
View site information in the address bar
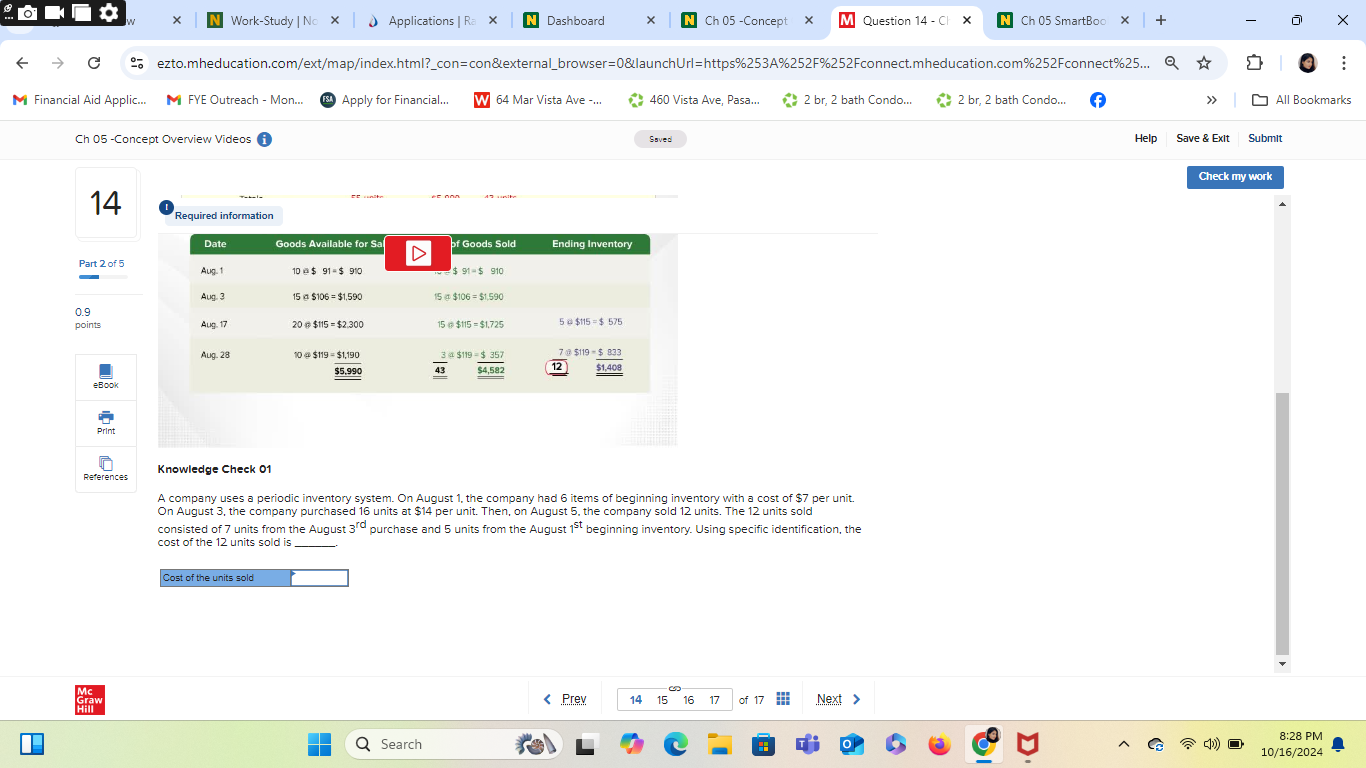(138, 63)
